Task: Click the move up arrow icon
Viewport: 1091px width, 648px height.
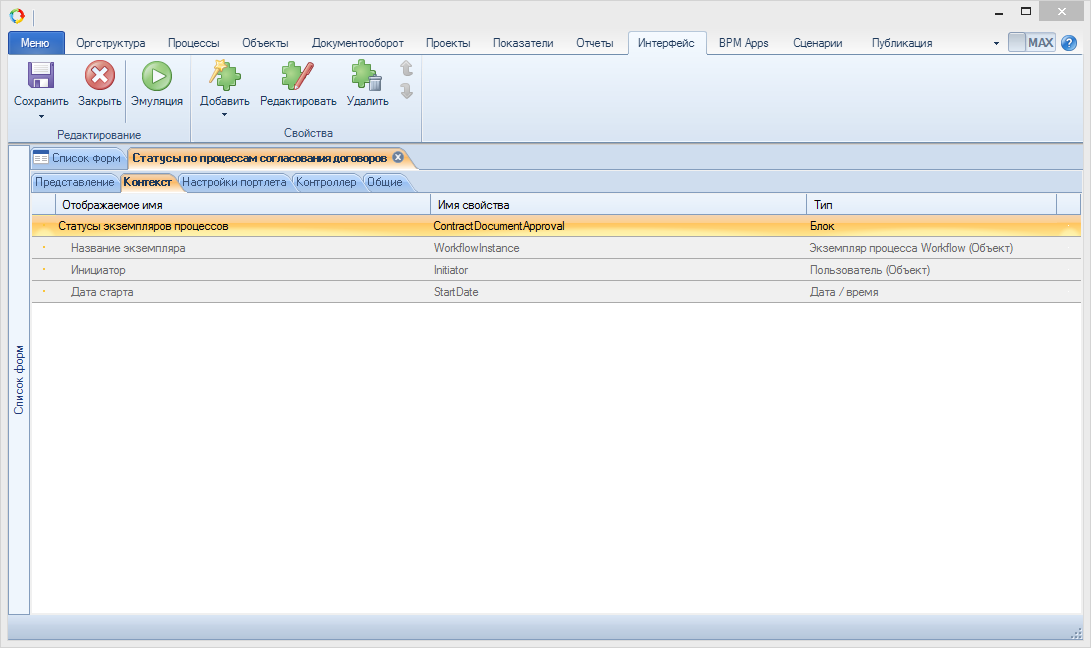Action: coord(406,68)
